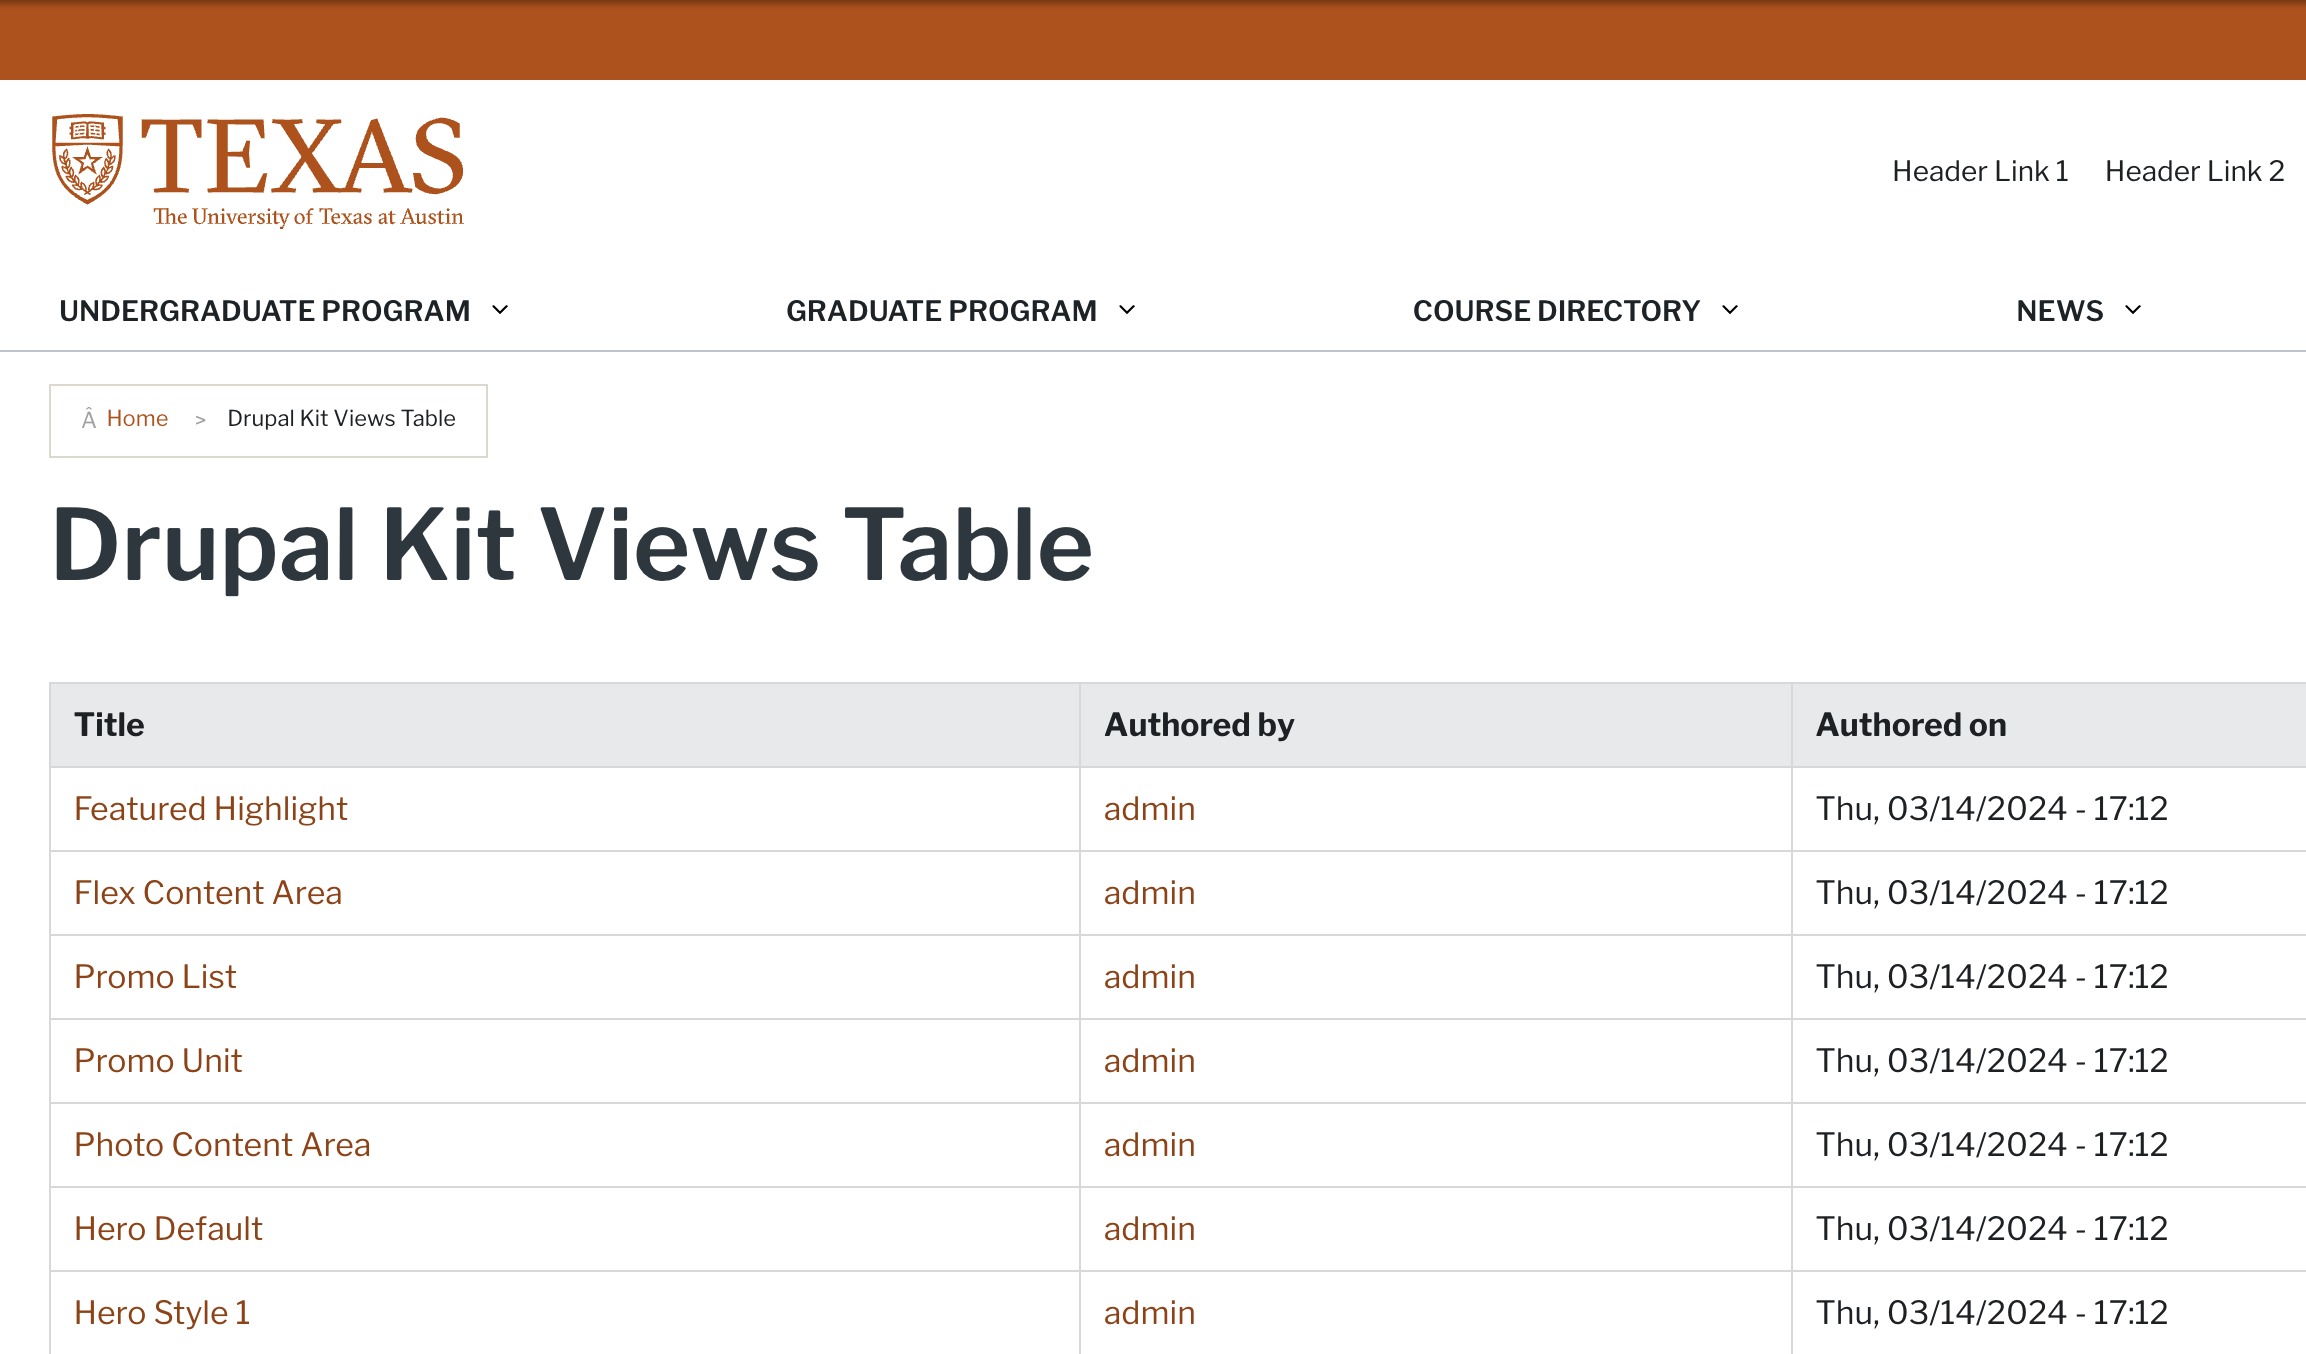Image resolution: width=2306 pixels, height=1354 pixels.
Task: Click the Home breadcrumb link
Action: (137, 418)
